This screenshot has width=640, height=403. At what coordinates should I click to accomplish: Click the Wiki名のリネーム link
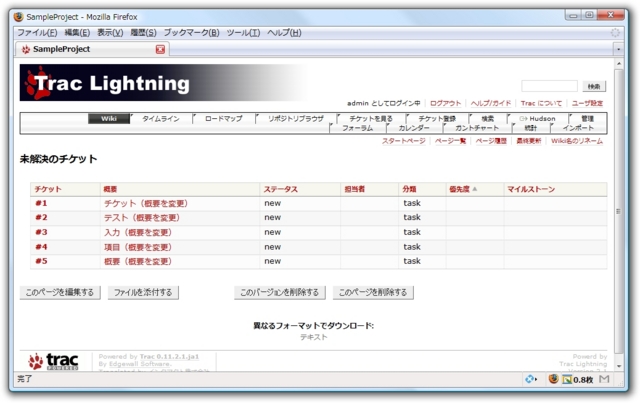577,141
